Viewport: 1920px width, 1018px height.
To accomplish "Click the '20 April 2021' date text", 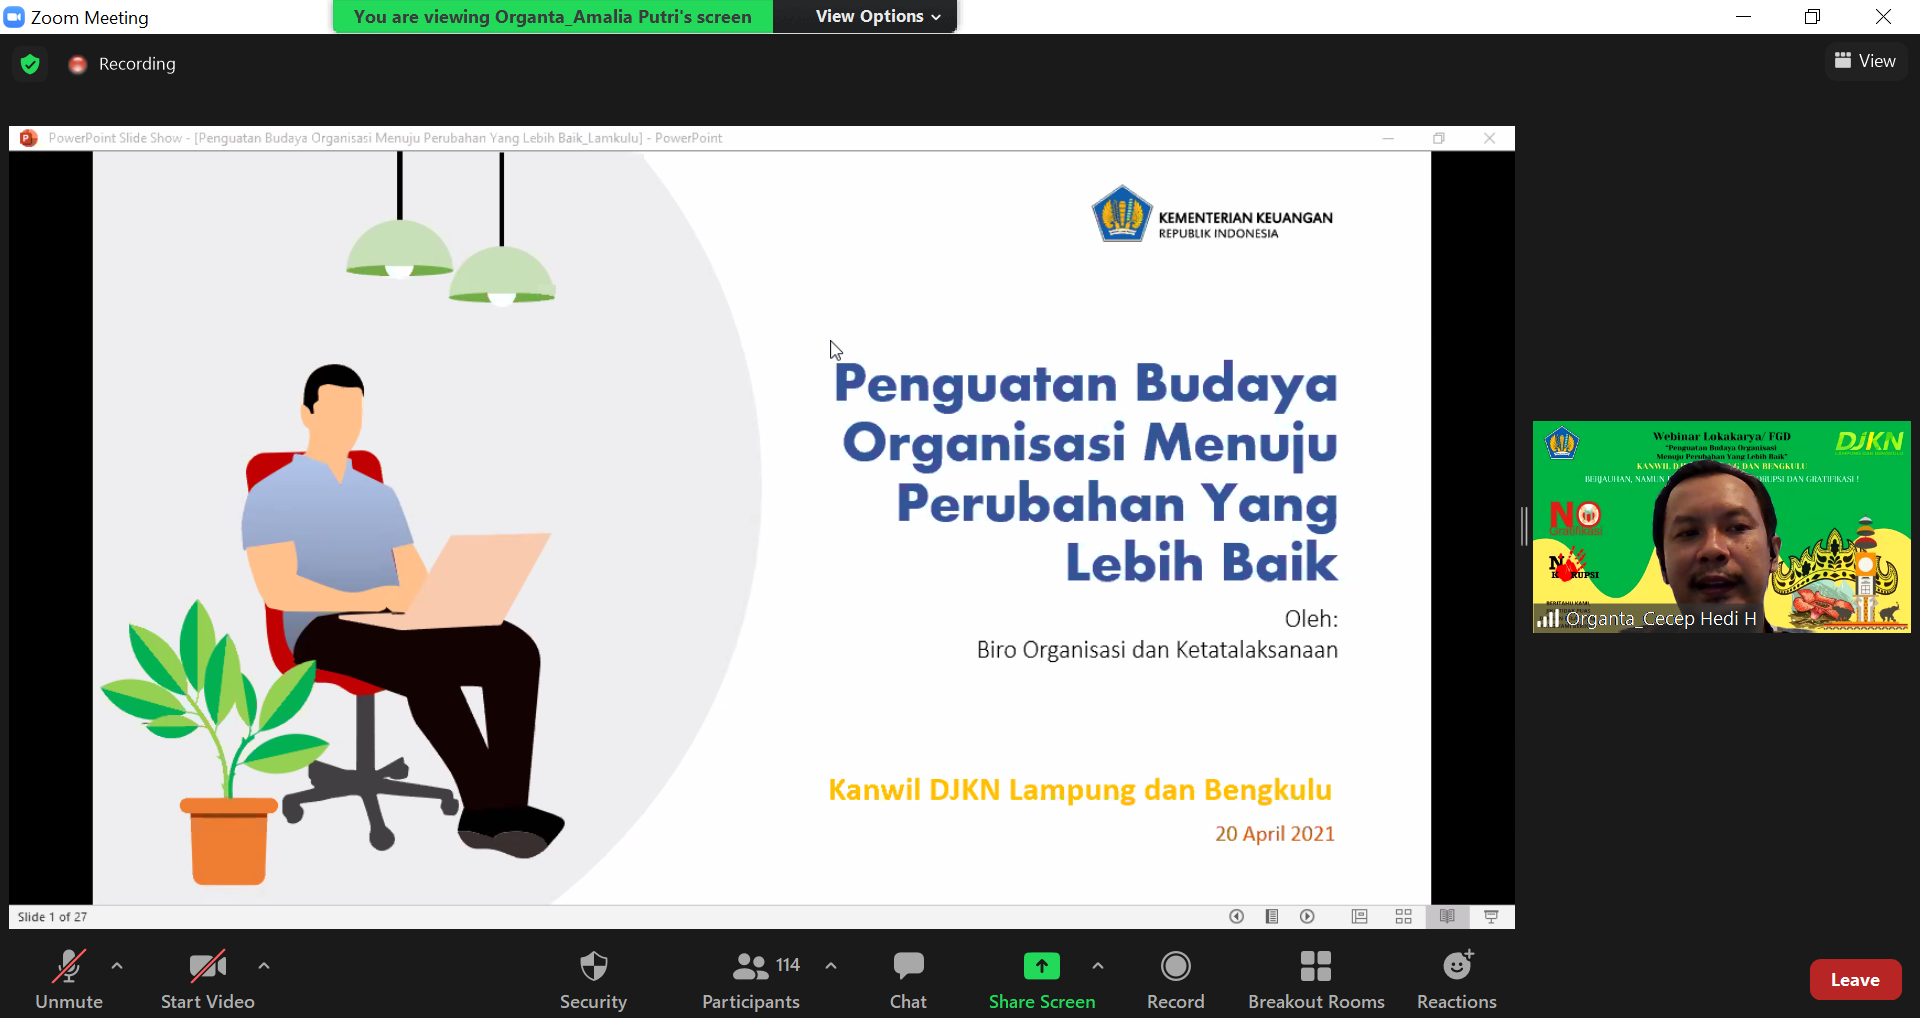I will [1275, 834].
